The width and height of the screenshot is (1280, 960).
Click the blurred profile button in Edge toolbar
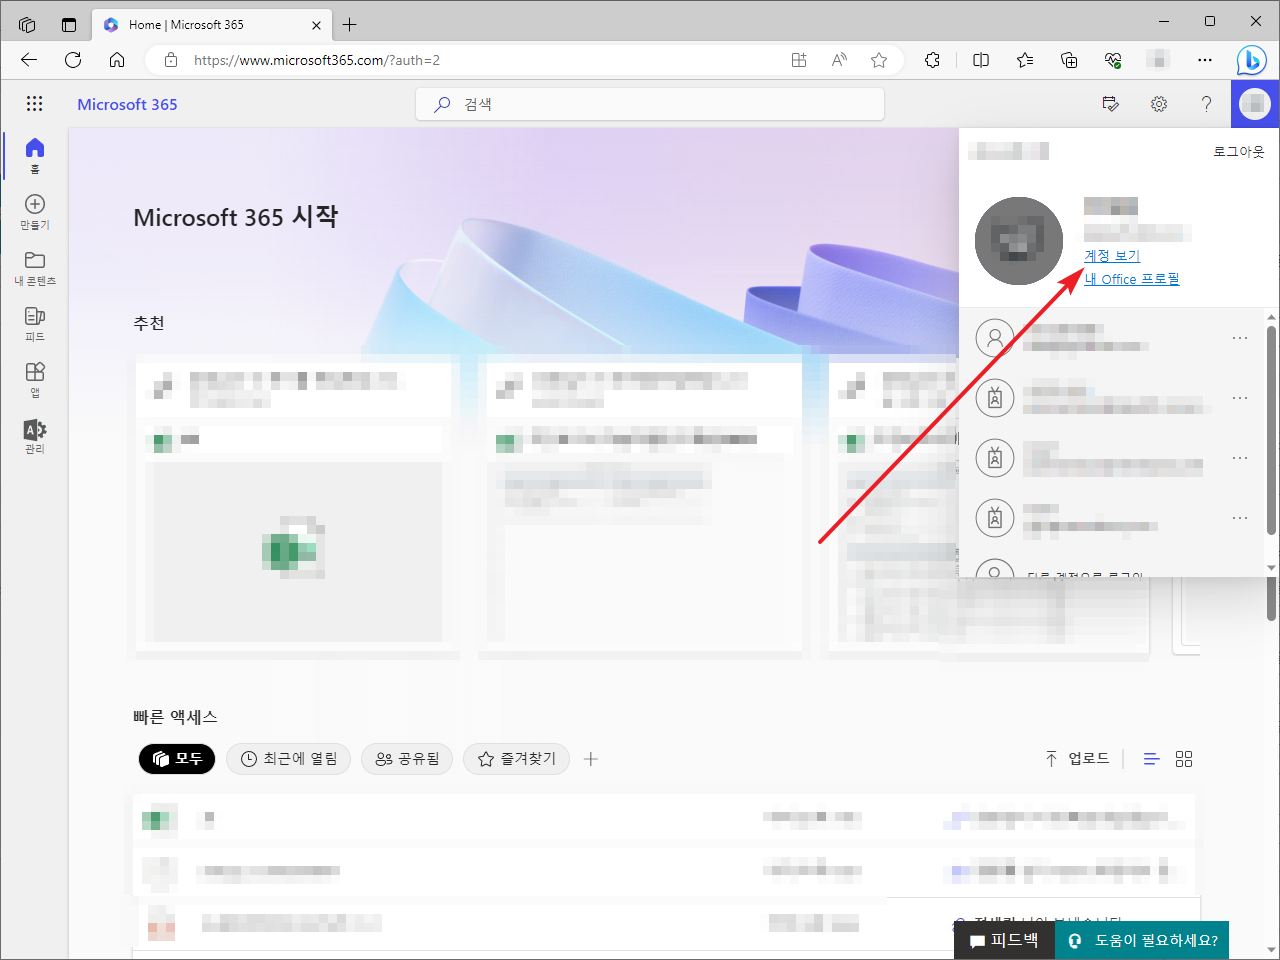point(1159,60)
